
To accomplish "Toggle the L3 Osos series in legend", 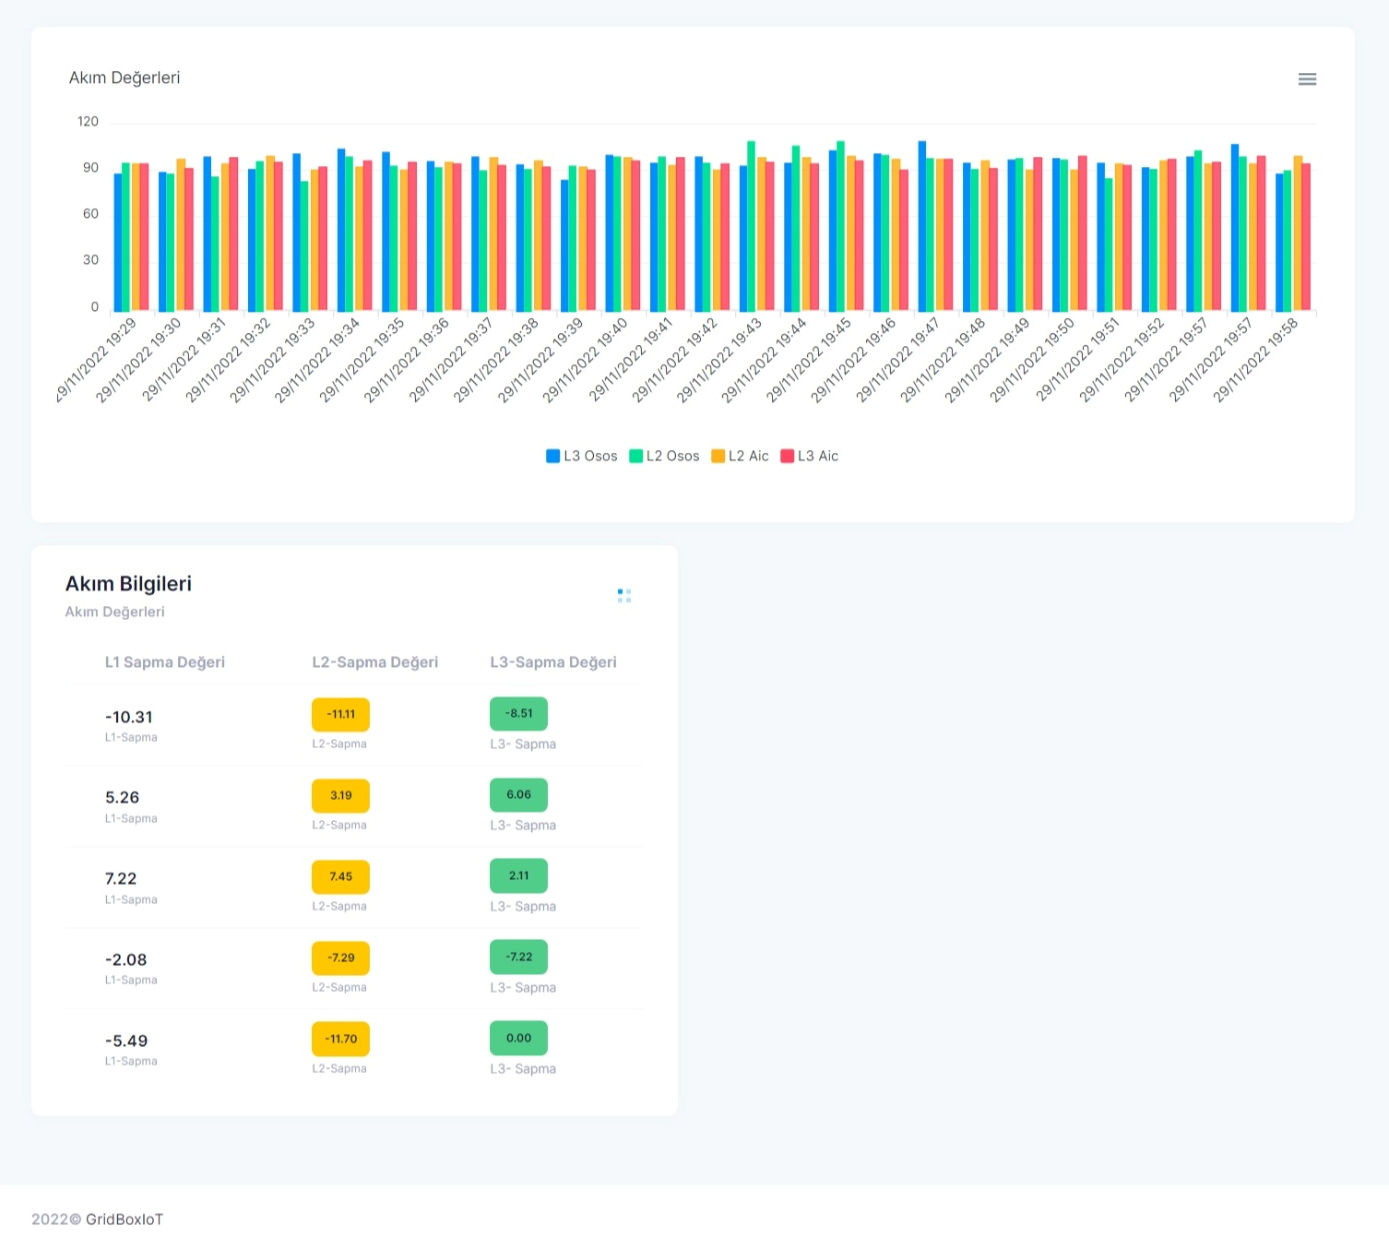I will (x=582, y=456).
